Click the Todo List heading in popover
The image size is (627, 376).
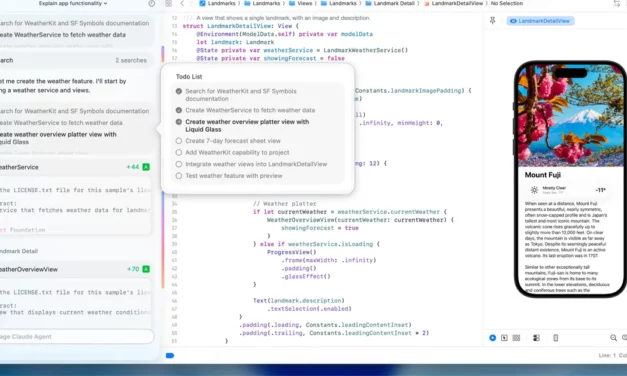point(189,76)
